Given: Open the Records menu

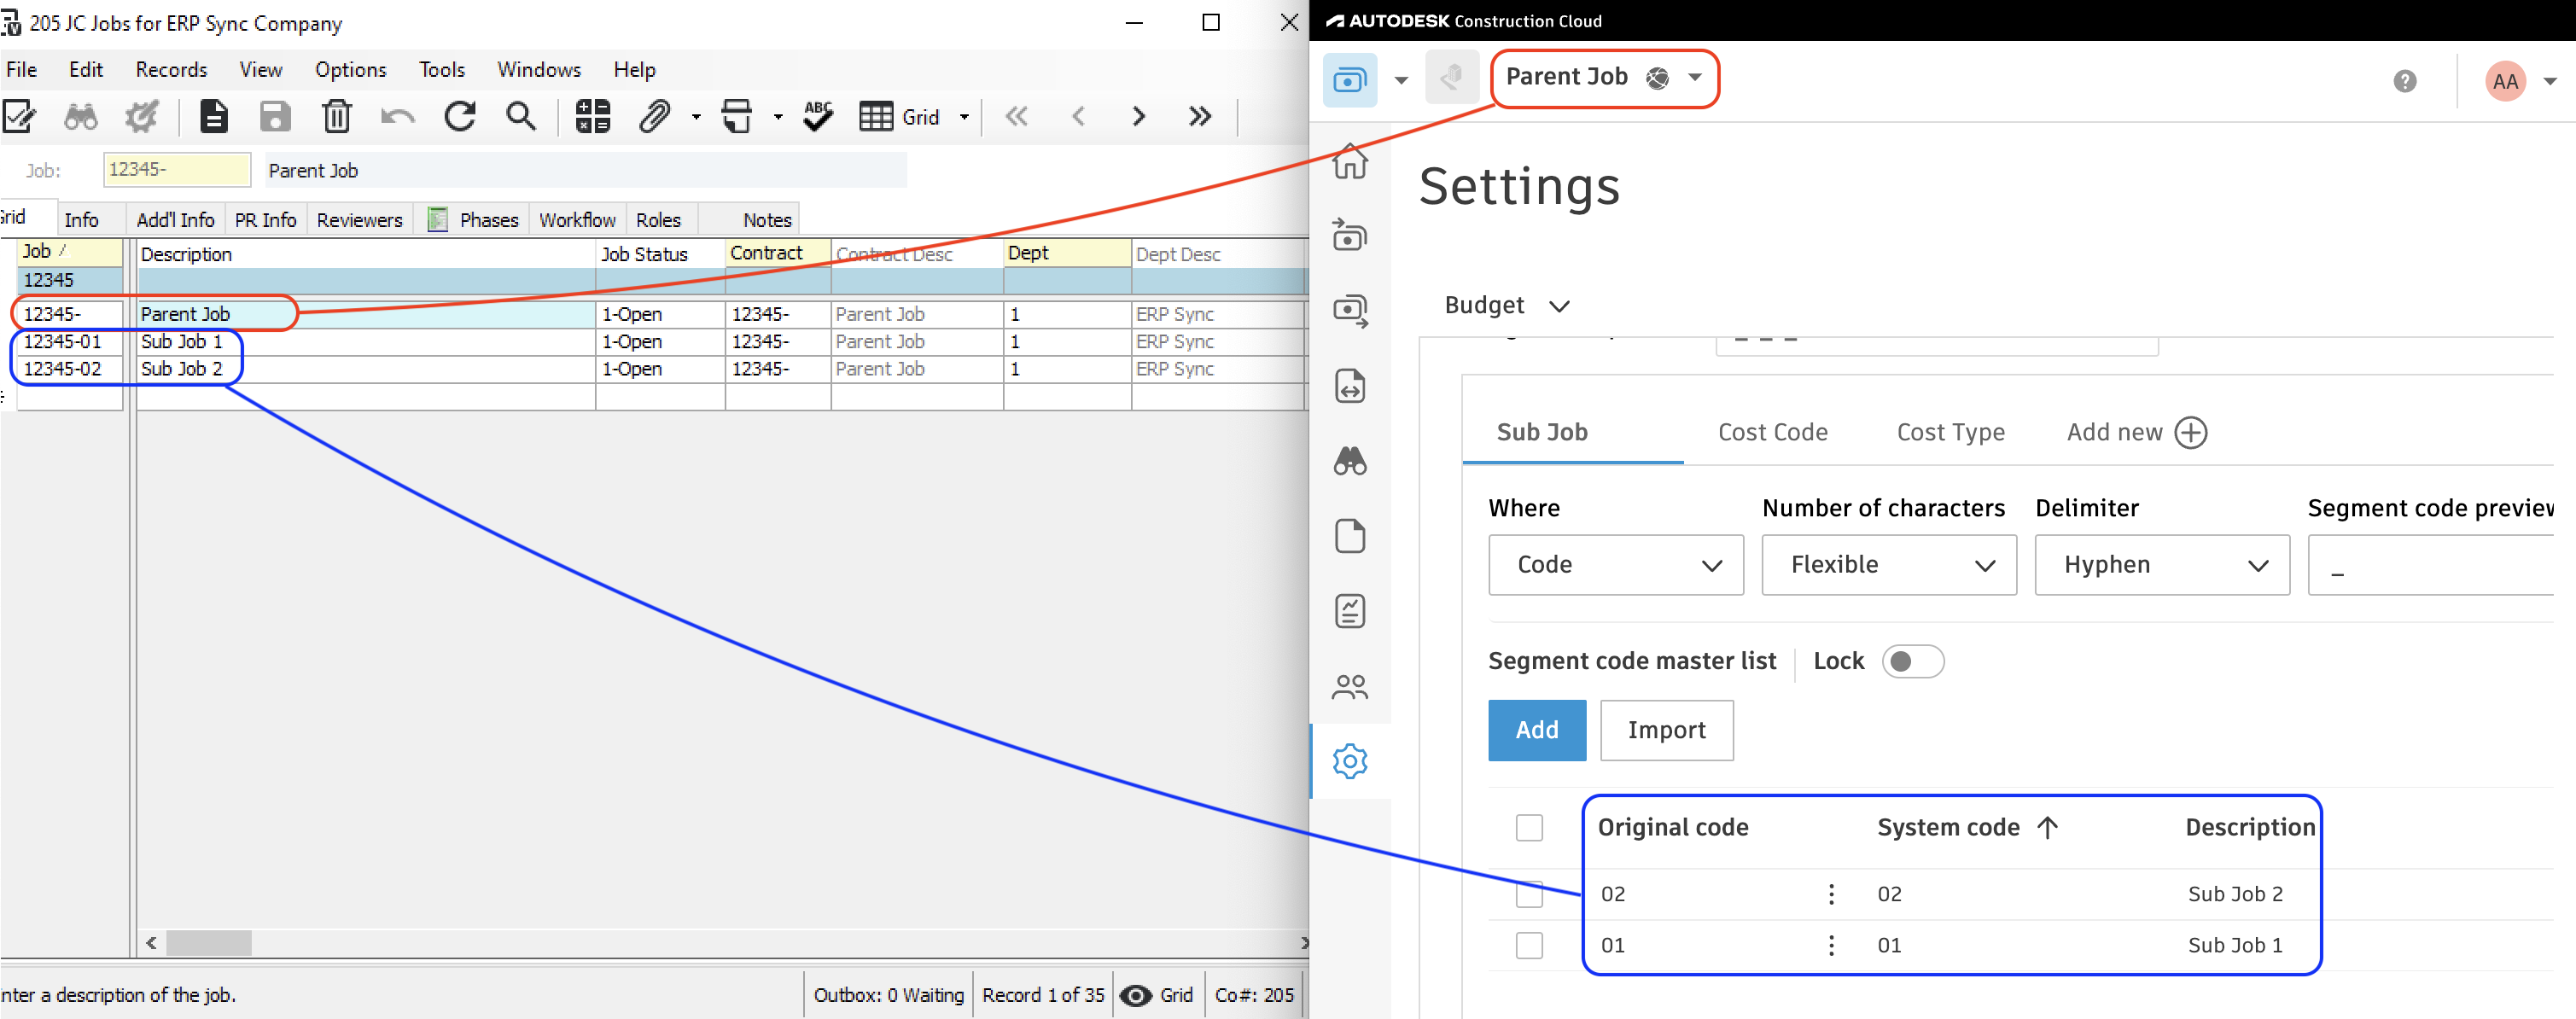Looking at the screenshot, I should click(171, 70).
